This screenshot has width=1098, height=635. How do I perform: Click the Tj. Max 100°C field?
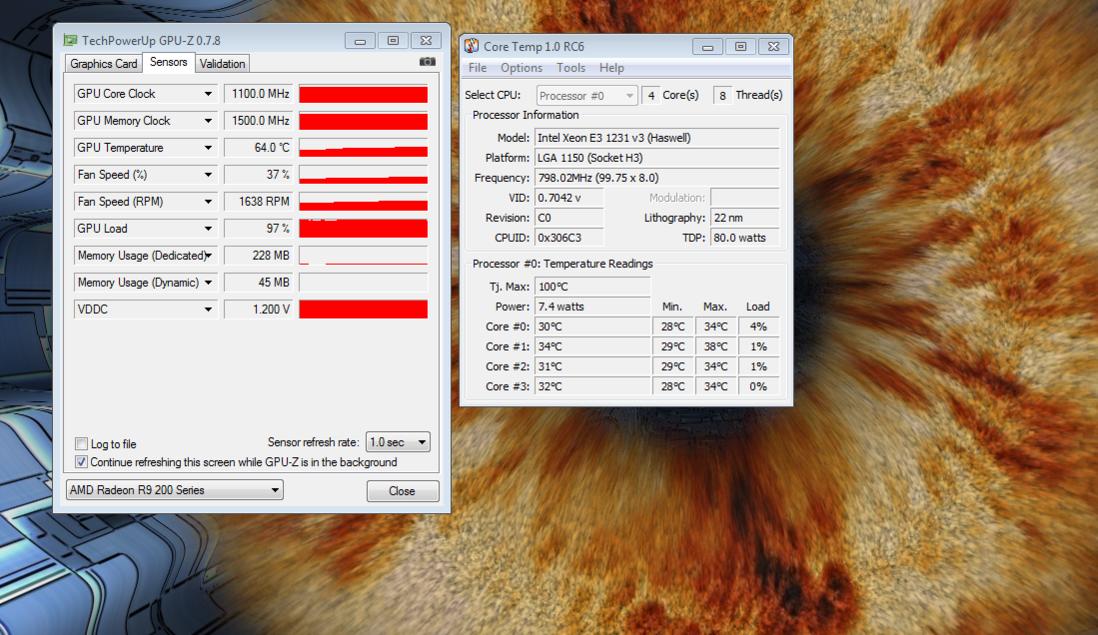coord(592,286)
